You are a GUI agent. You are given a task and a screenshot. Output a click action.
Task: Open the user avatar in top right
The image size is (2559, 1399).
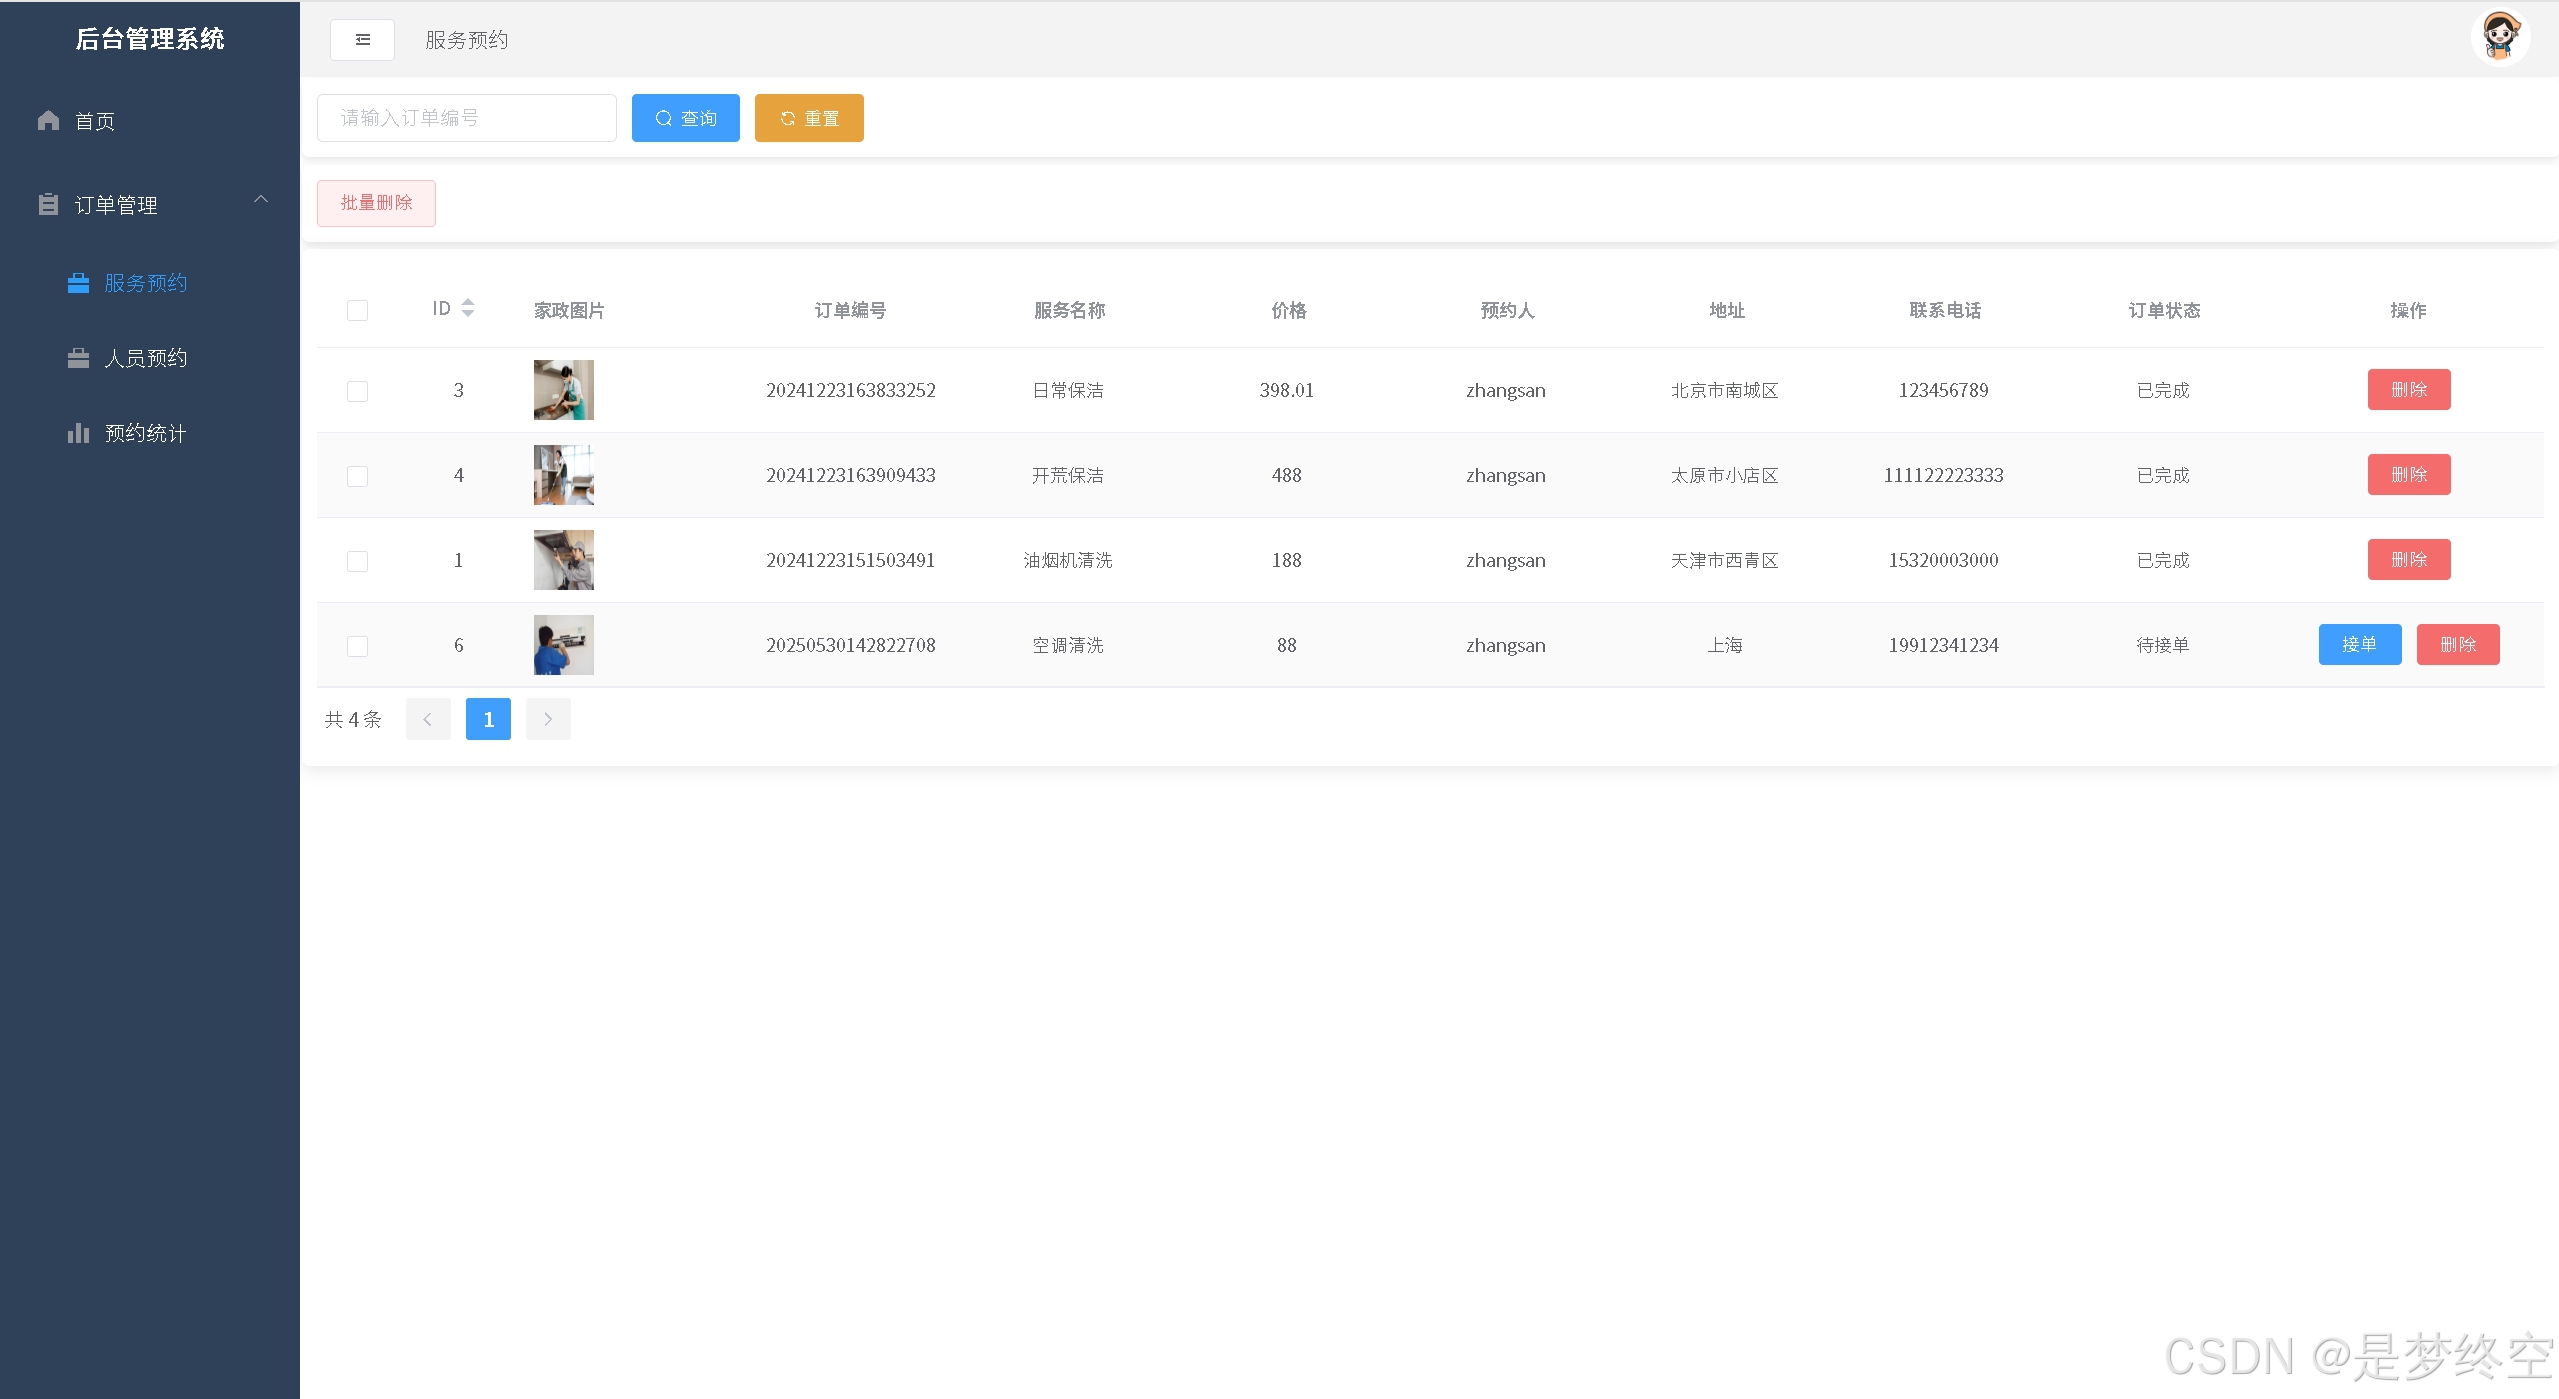(2499, 38)
